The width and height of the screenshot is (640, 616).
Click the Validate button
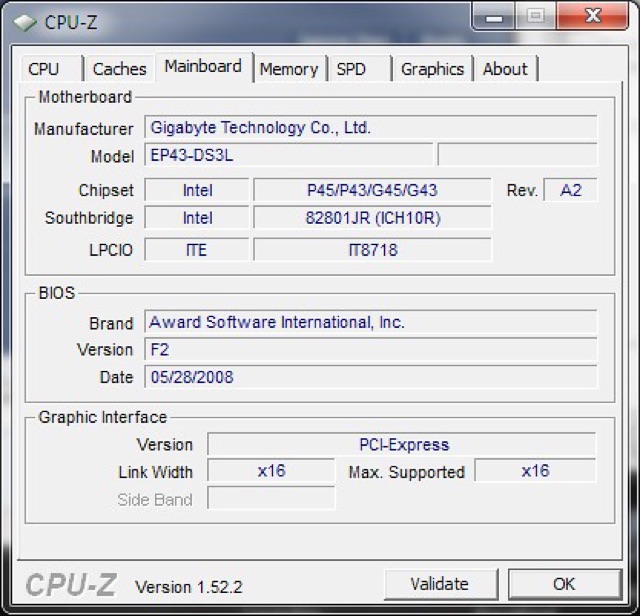pos(441,584)
